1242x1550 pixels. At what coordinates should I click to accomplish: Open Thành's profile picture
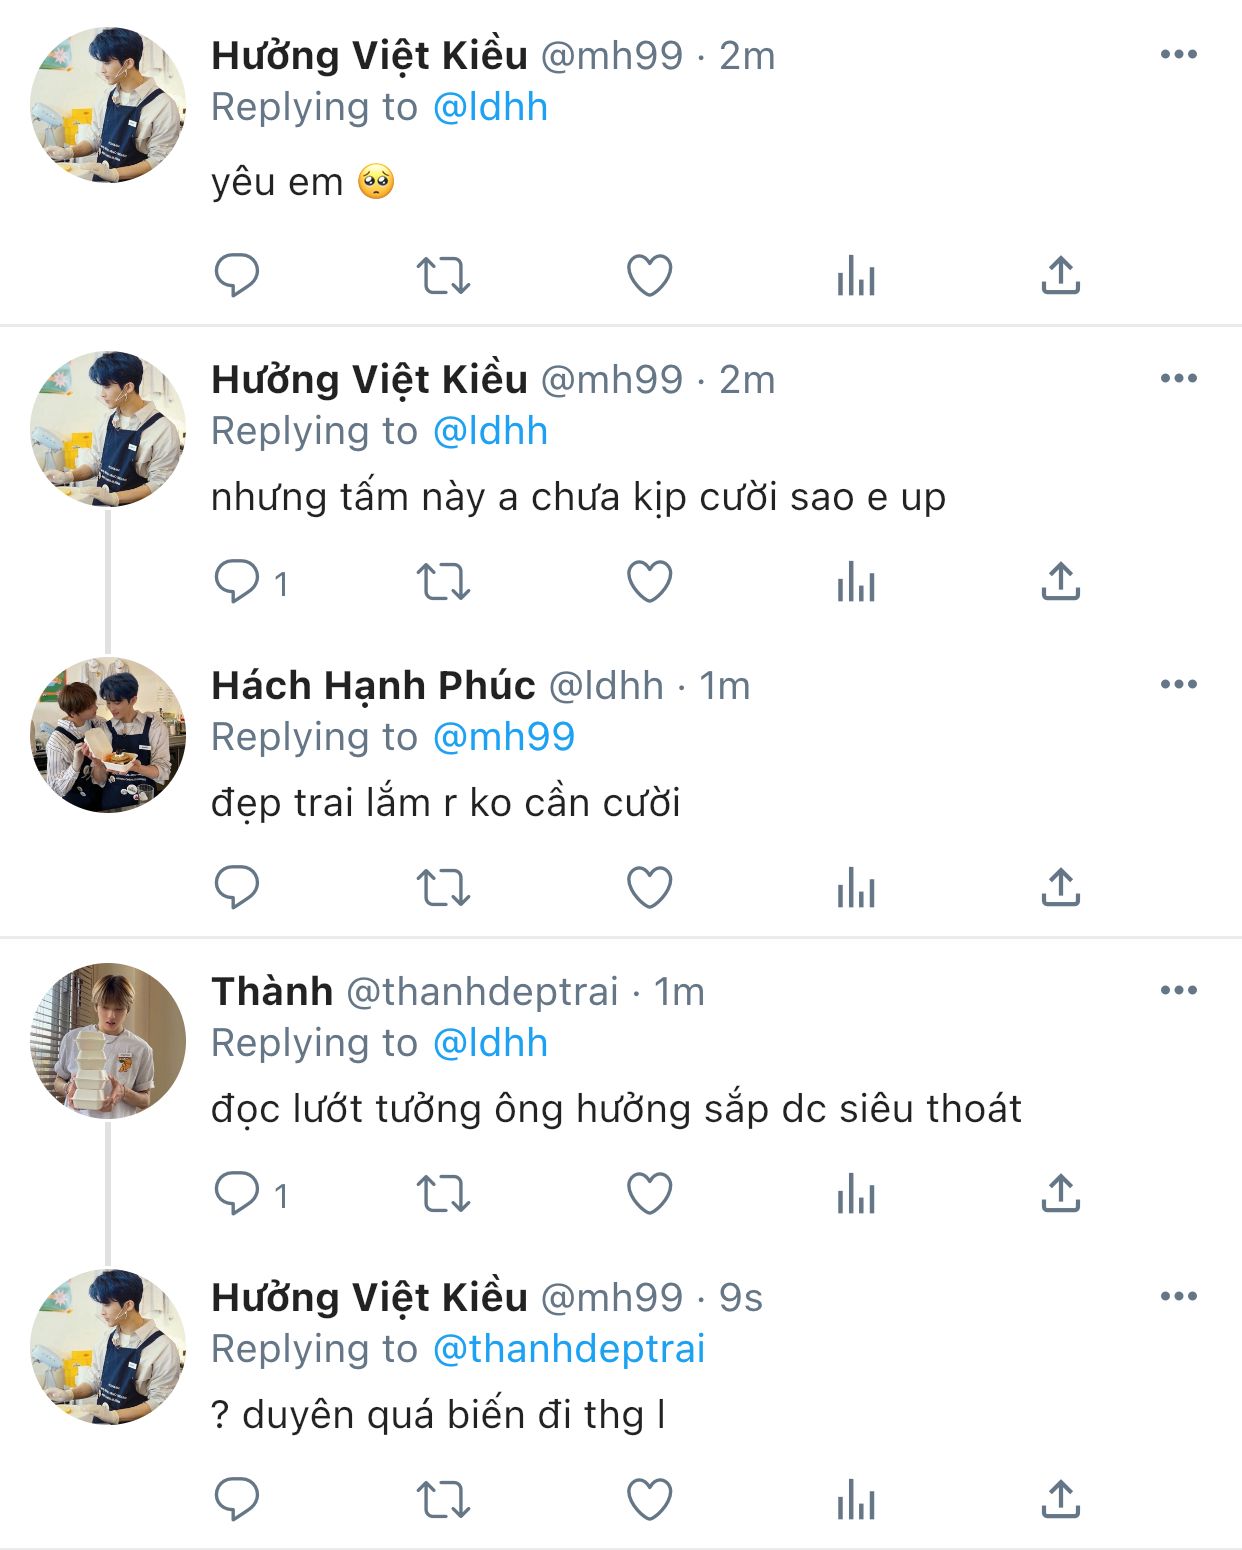[x=108, y=1040]
